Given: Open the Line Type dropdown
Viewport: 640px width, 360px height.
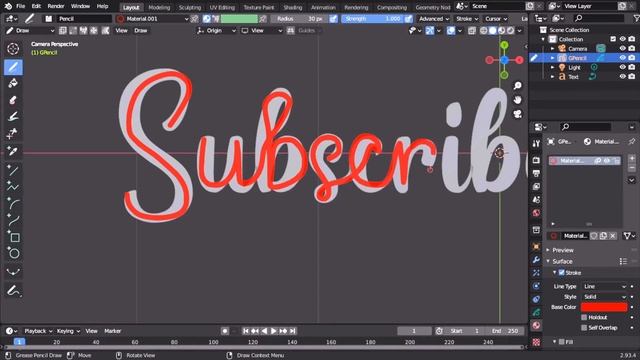Looking at the screenshot, I should click(604, 287).
